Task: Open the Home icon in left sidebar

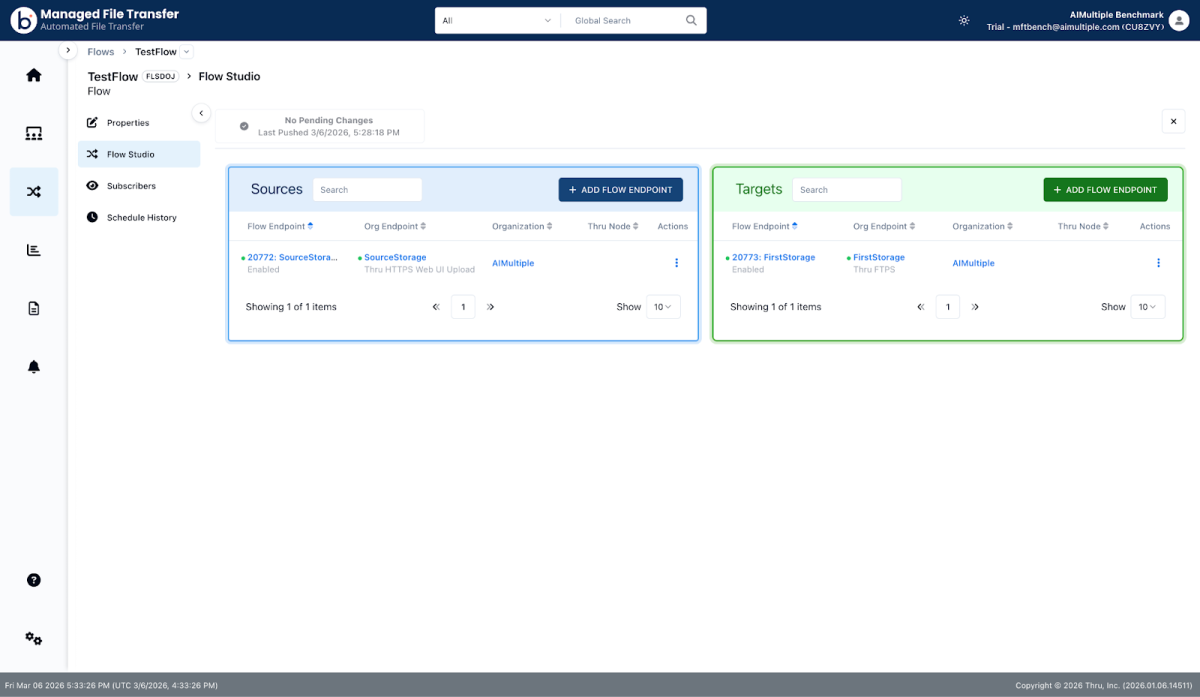Action: tap(34, 75)
